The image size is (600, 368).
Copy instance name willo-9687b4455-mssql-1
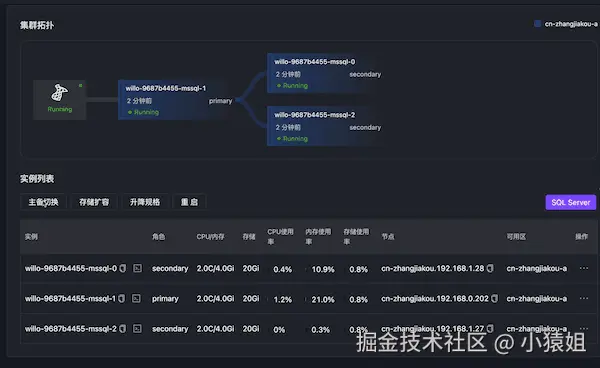click(x=122, y=298)
